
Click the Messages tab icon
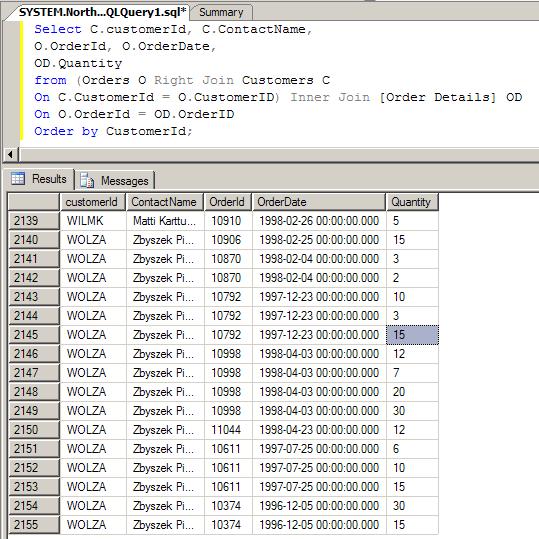[x=87, y=180]
